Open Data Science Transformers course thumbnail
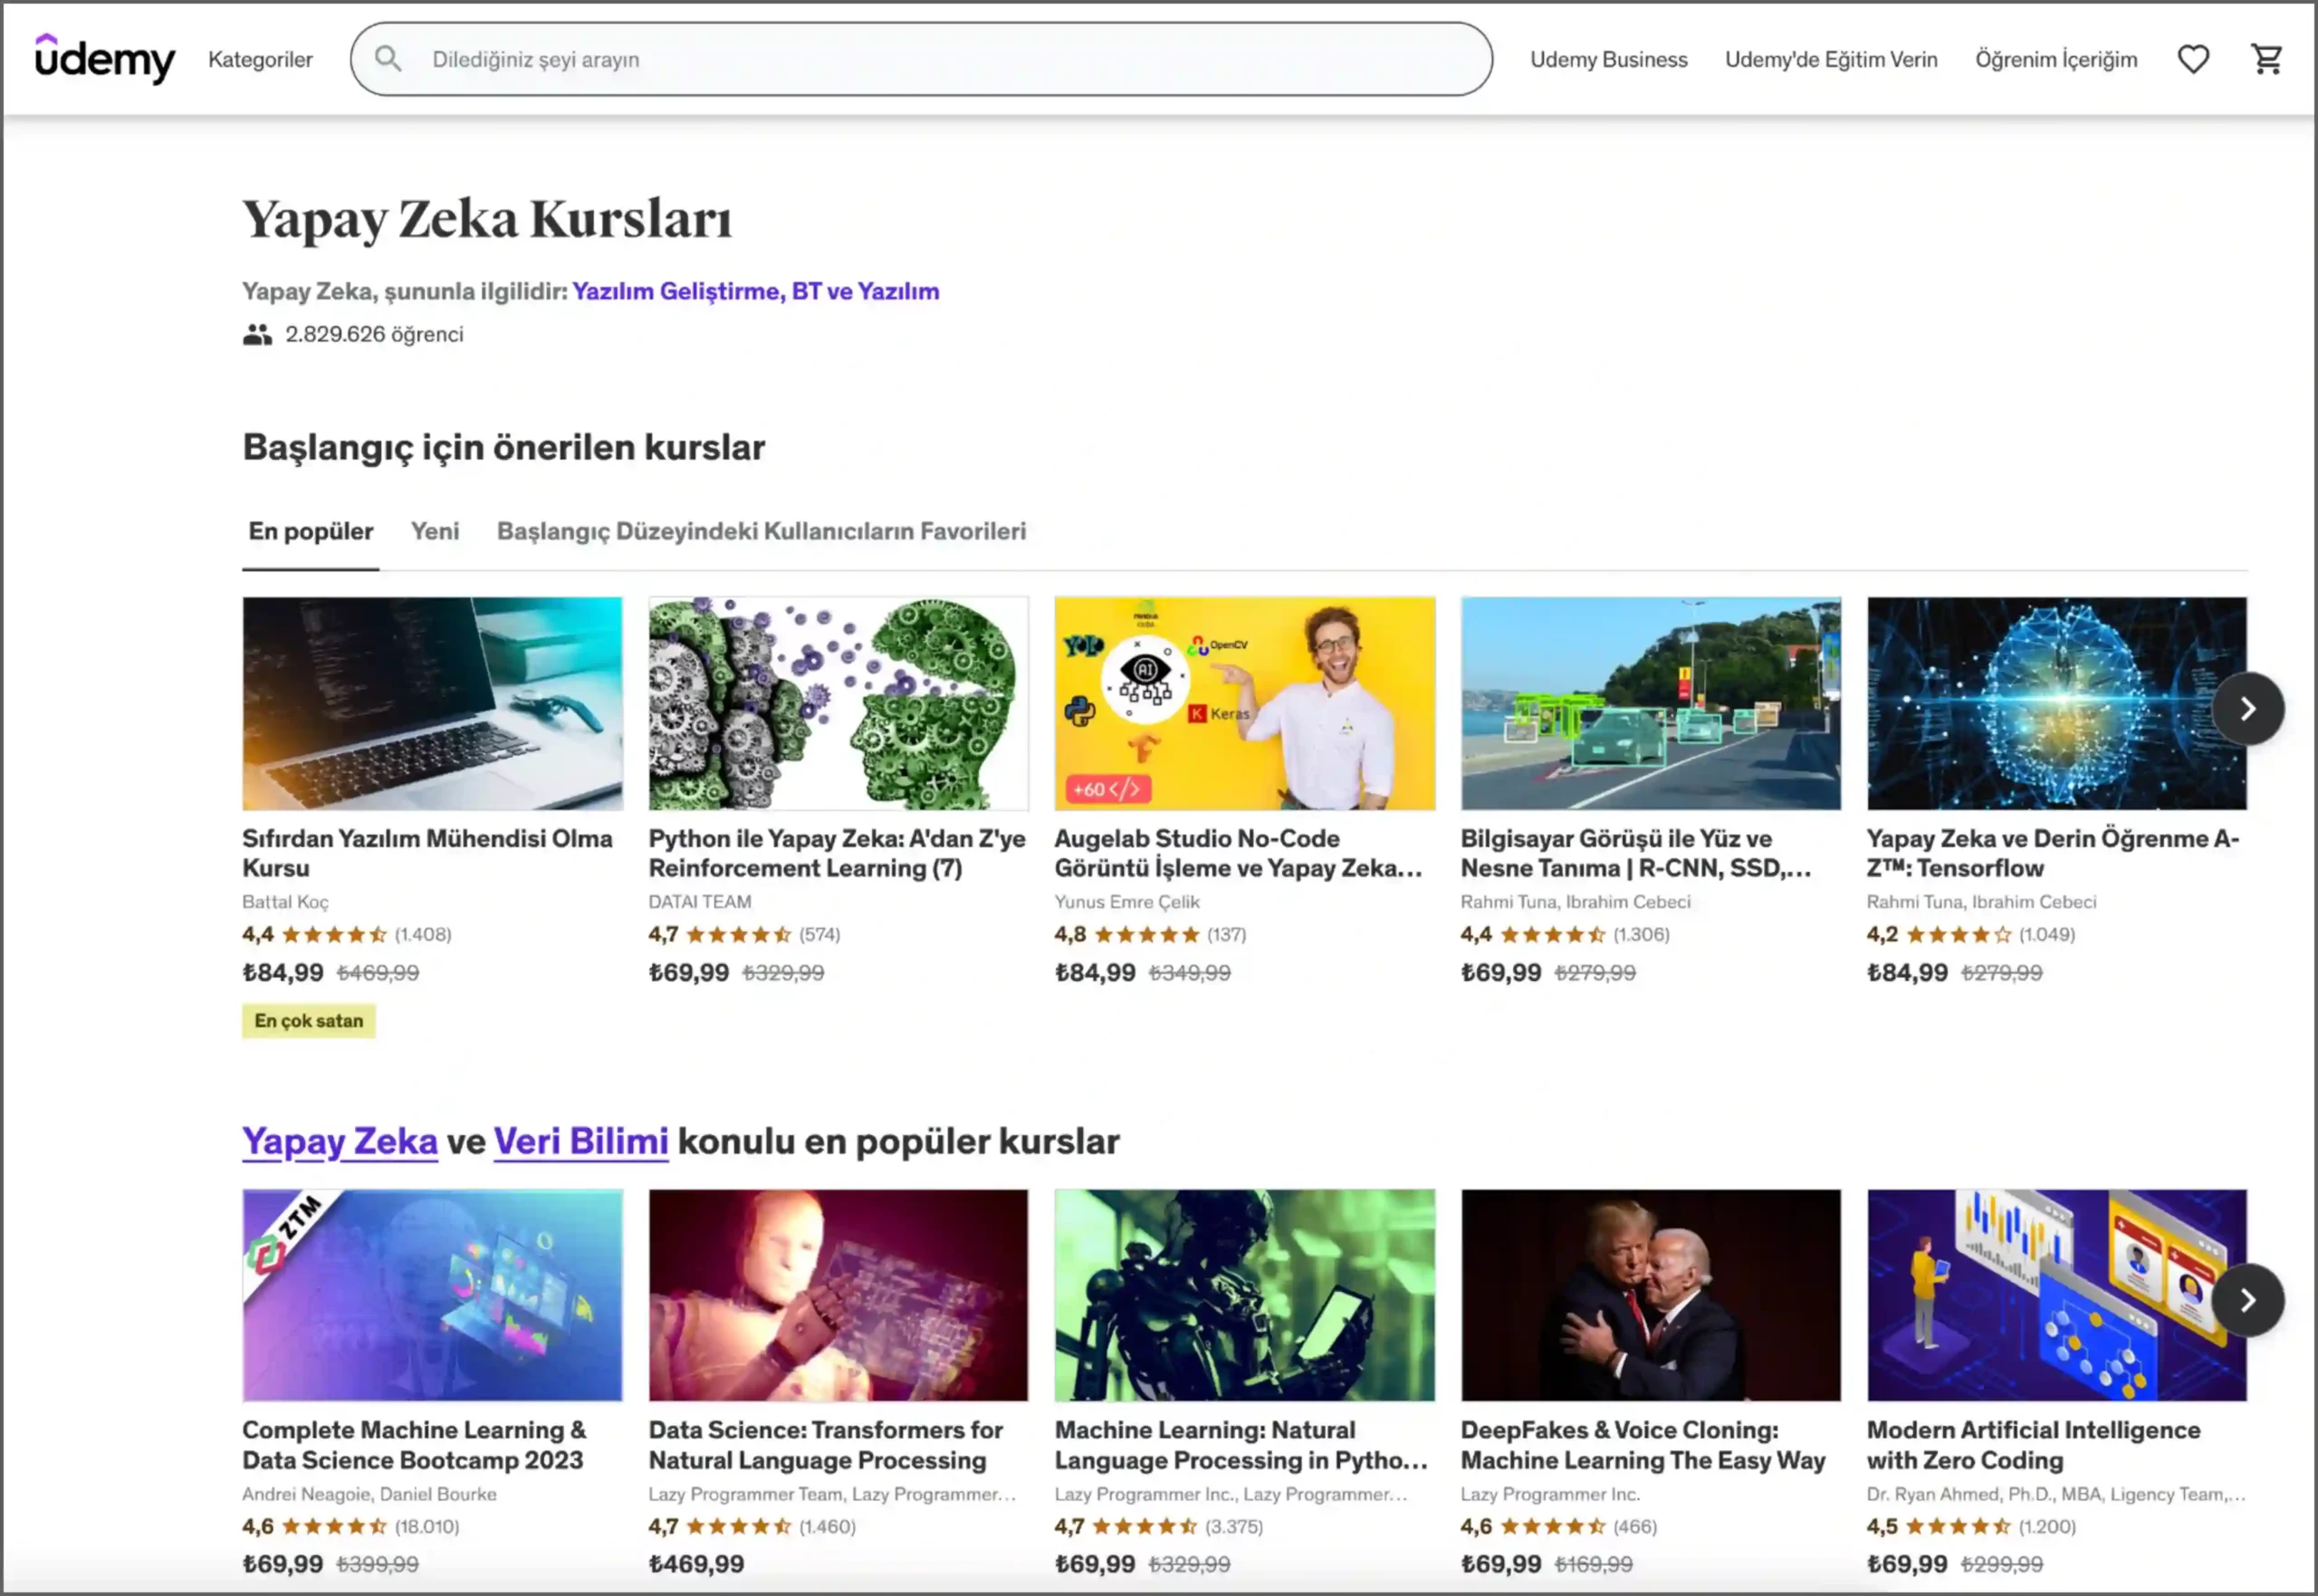The width and height of the screenshot is (2318, 1596). tap(838, 1295)
